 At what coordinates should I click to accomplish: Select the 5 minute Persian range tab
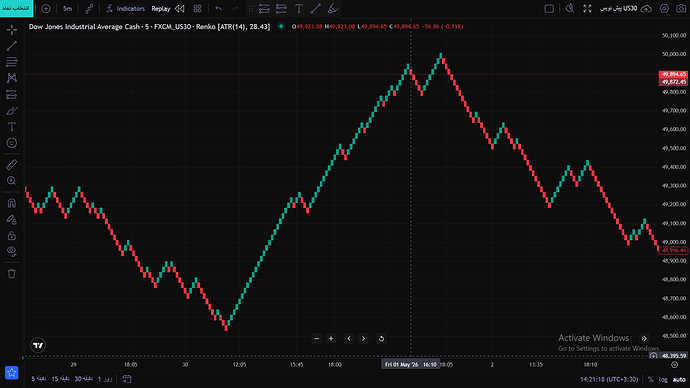pyautogui.click(x=39, y=379)
